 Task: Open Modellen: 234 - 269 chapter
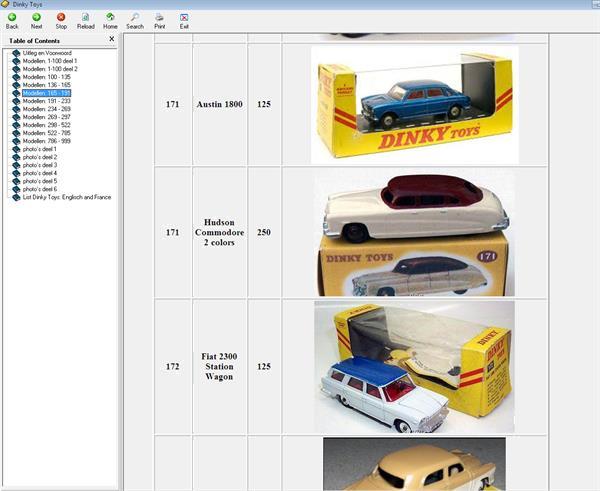pyautogui.click(x=46, y=109)
